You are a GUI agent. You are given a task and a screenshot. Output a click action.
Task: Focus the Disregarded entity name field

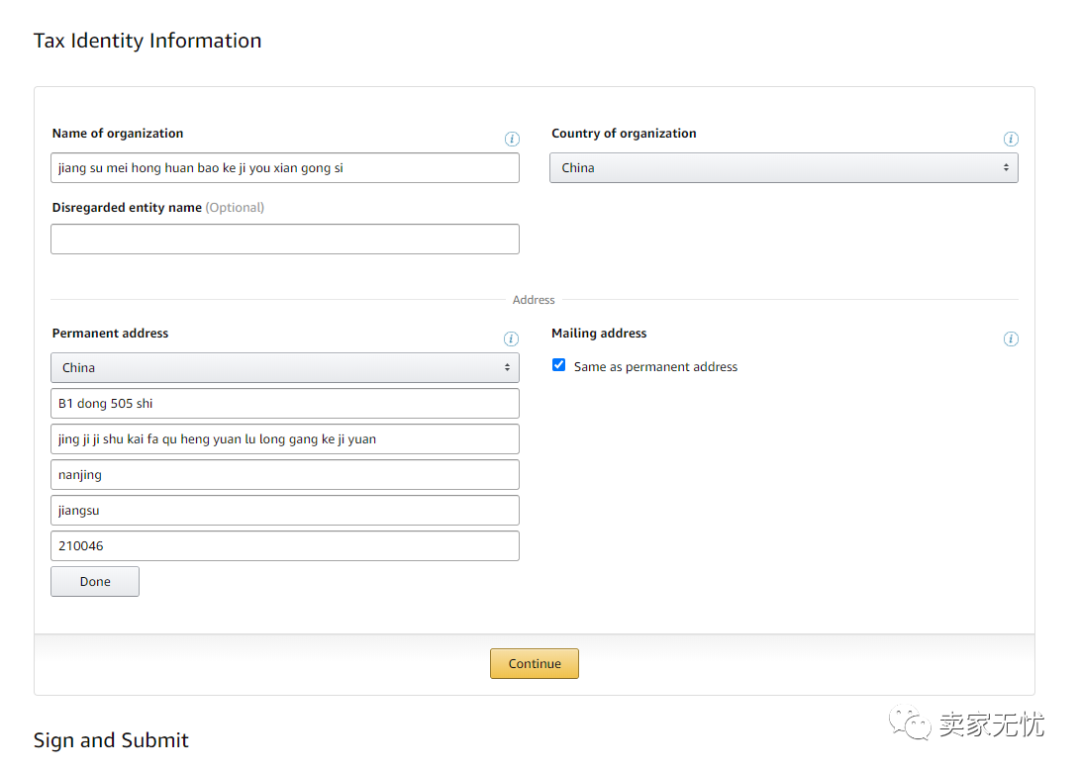pos(285,239)
